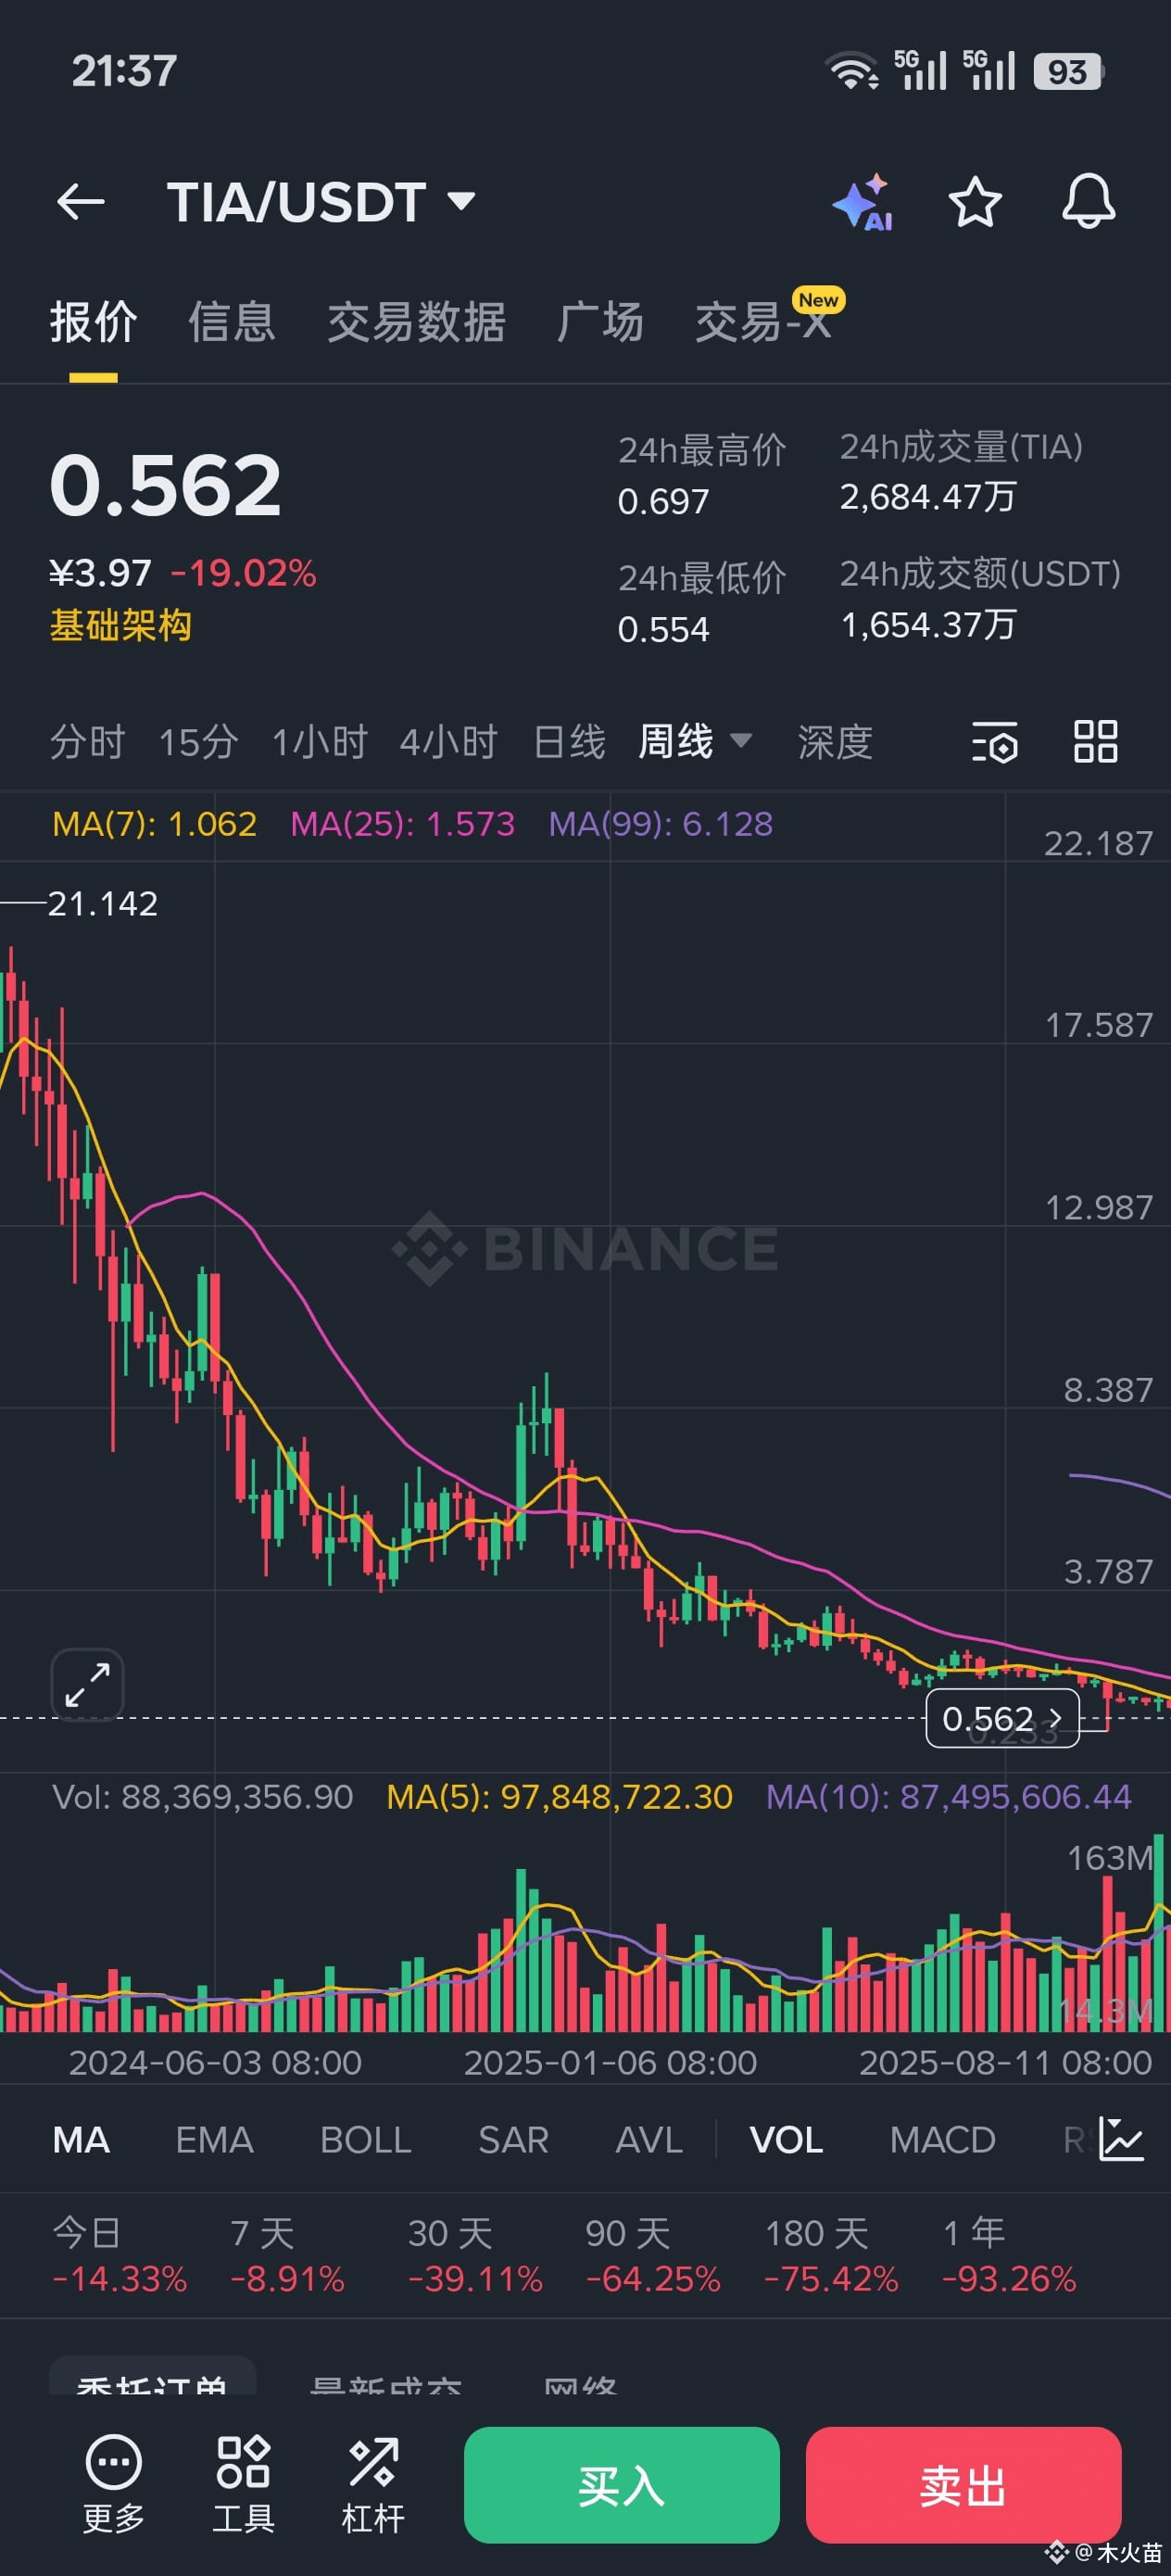Toggle the AVL indicator
This screenshot has height=2576, width=1171.
[x=649, y=2140]
